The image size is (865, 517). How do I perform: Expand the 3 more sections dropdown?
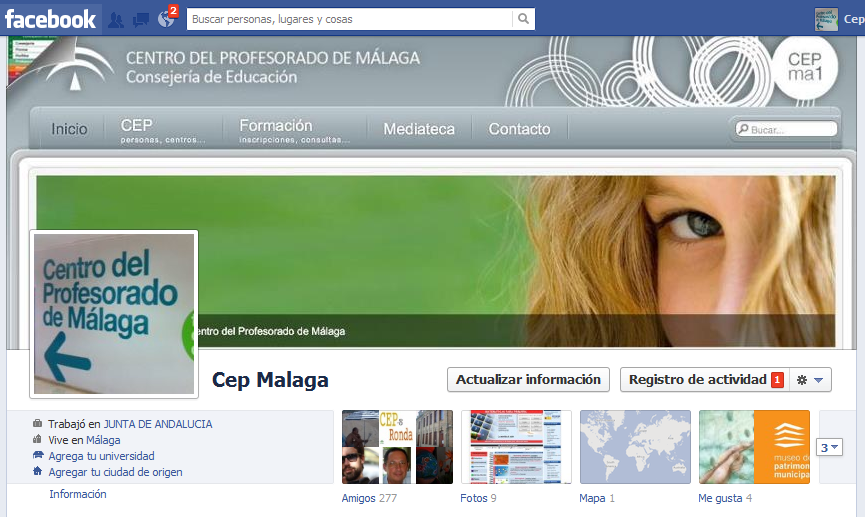(x=829, y=447)
